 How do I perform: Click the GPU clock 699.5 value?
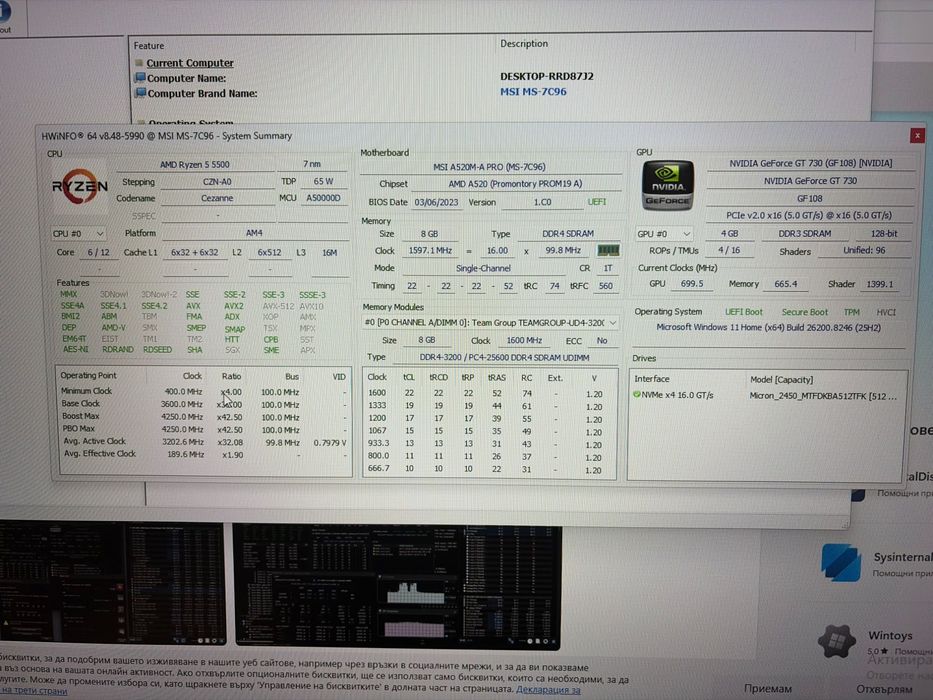coord(691,284)
